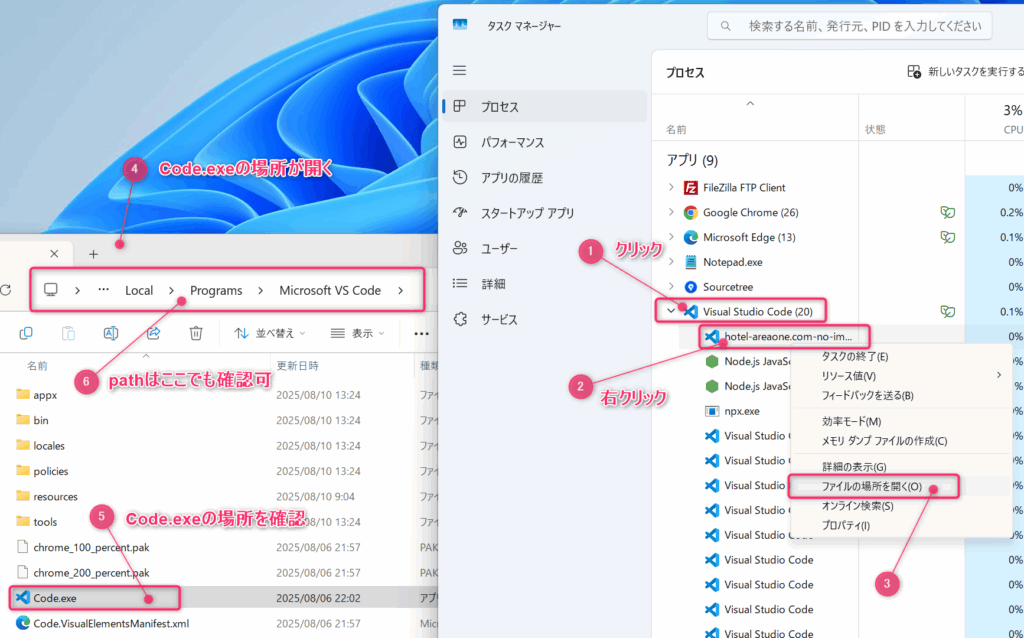Open the リソース値(V) submenu
The width and height of the screenshot is (1024, 638).
pos(901,376)
